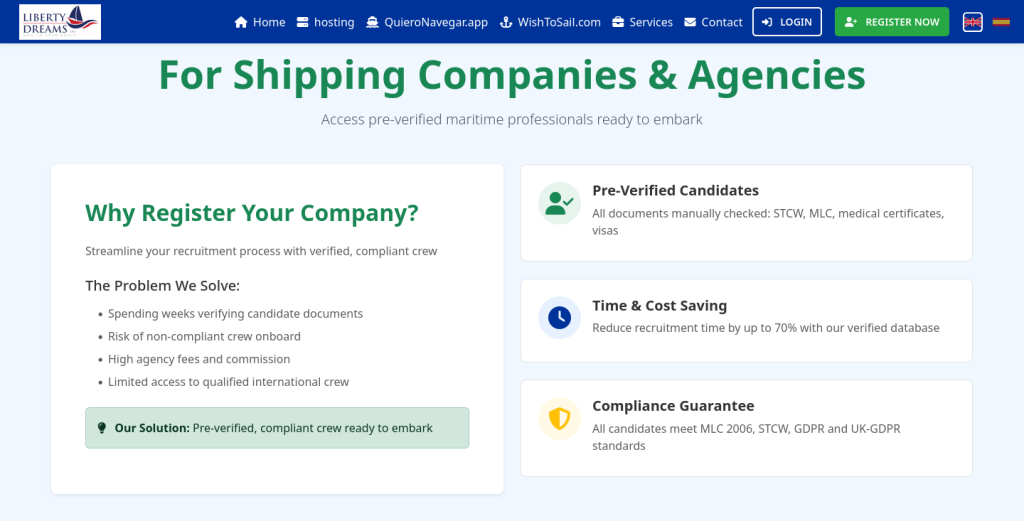
Task: Click the Our Solution highlighted box
Action: (277, 428)
